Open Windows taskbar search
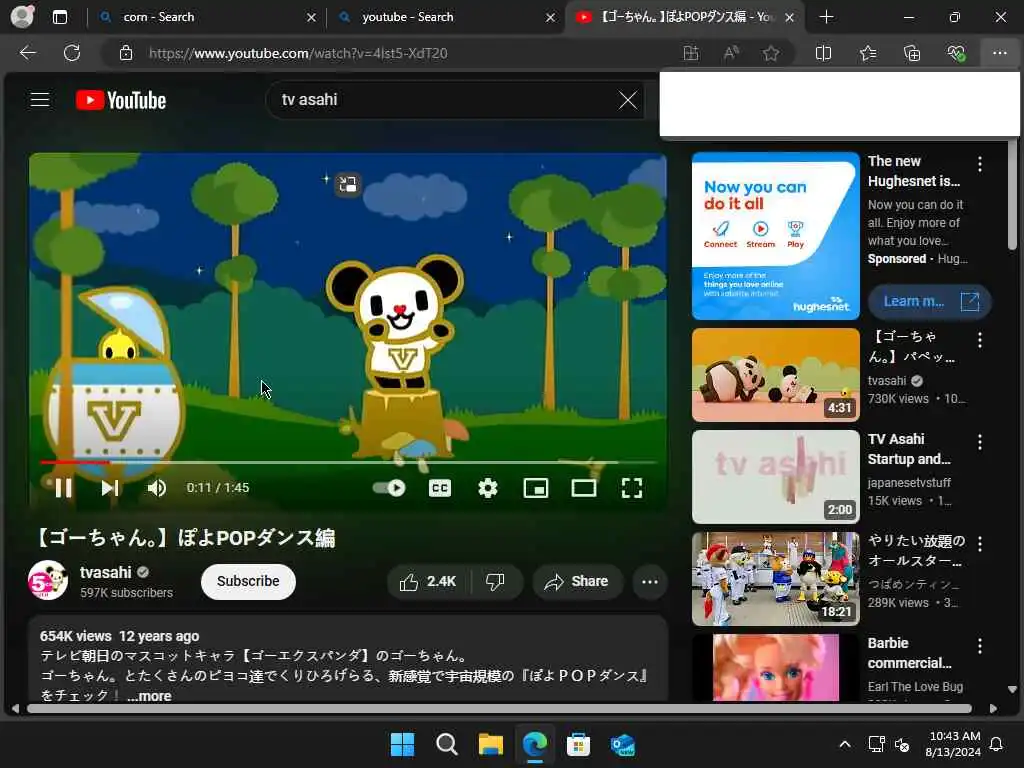 point(447,744)
